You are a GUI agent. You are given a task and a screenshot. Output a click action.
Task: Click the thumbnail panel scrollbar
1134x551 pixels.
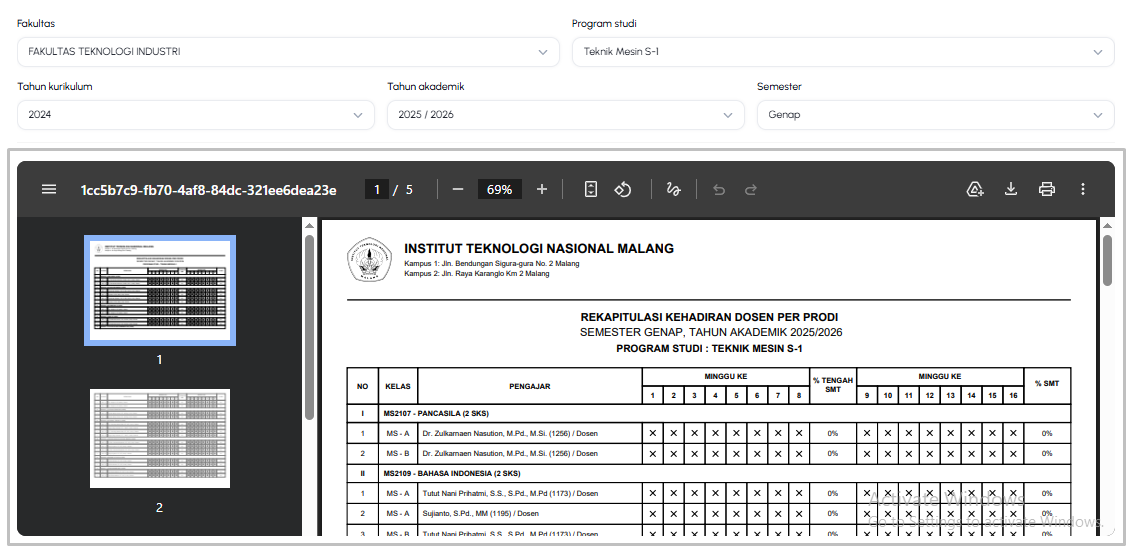(310, 326)
